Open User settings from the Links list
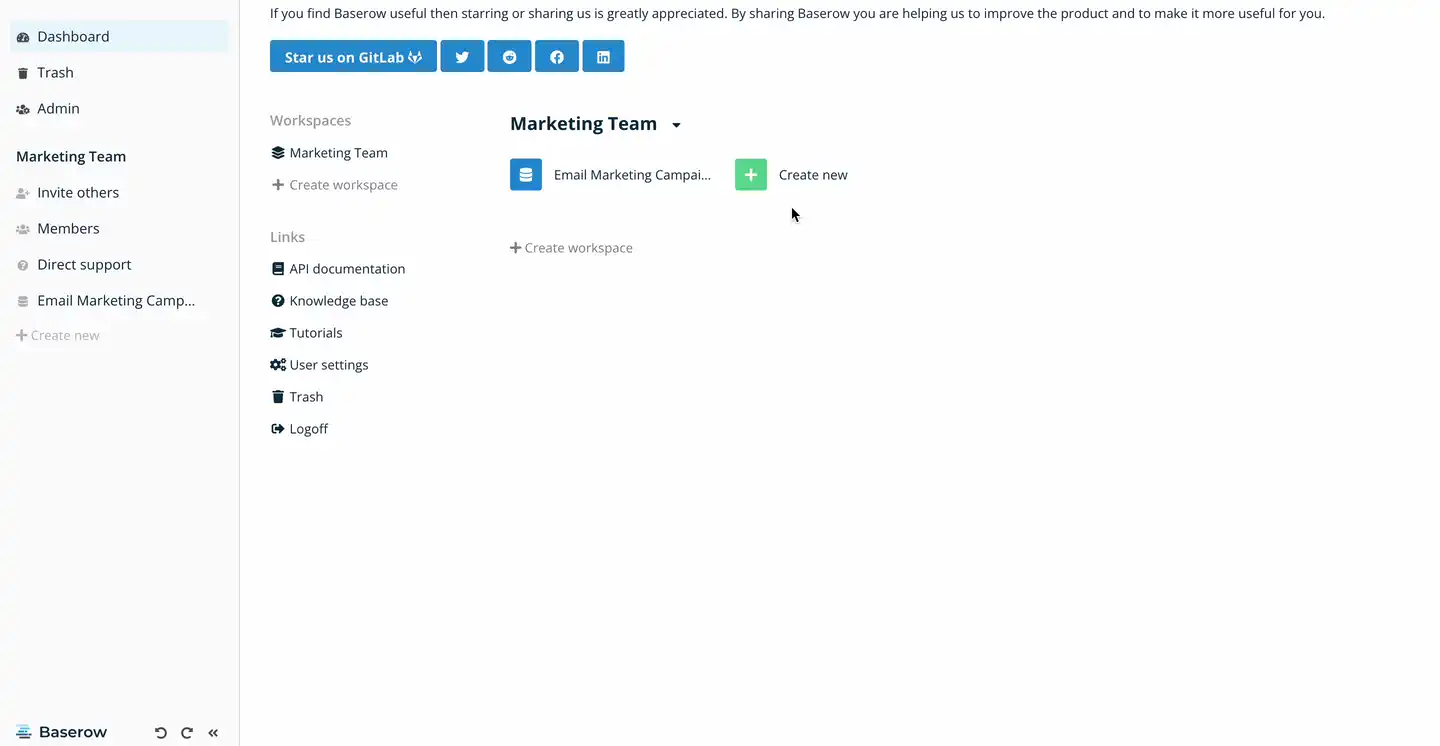Viewport: 1440px width, 746px height. [x=328, y=364]
